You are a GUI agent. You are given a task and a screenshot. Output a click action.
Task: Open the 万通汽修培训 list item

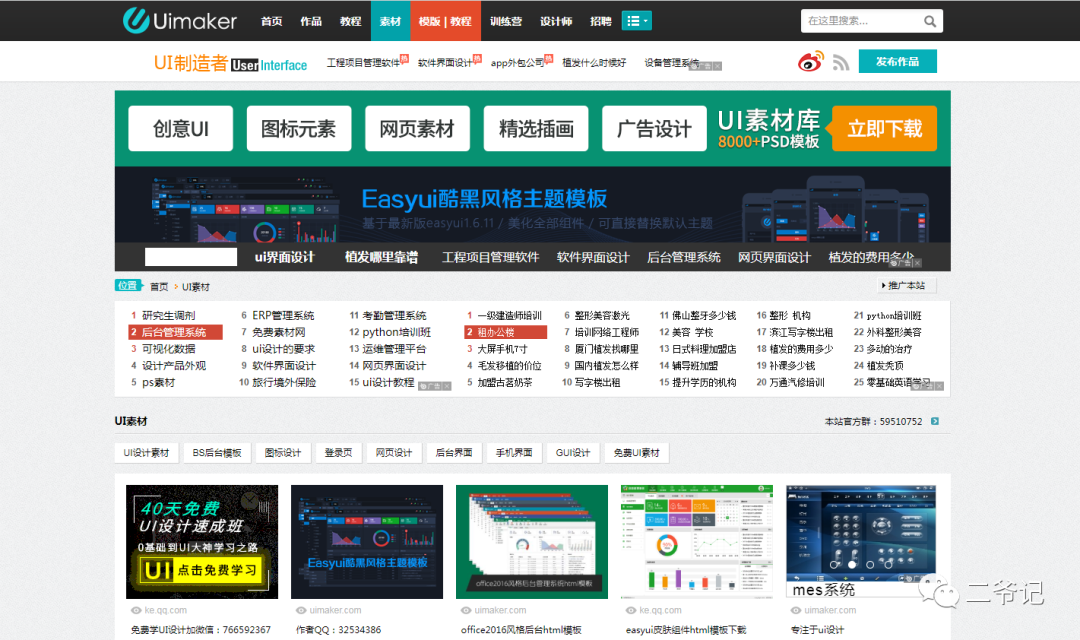click(x=797, y=382)
